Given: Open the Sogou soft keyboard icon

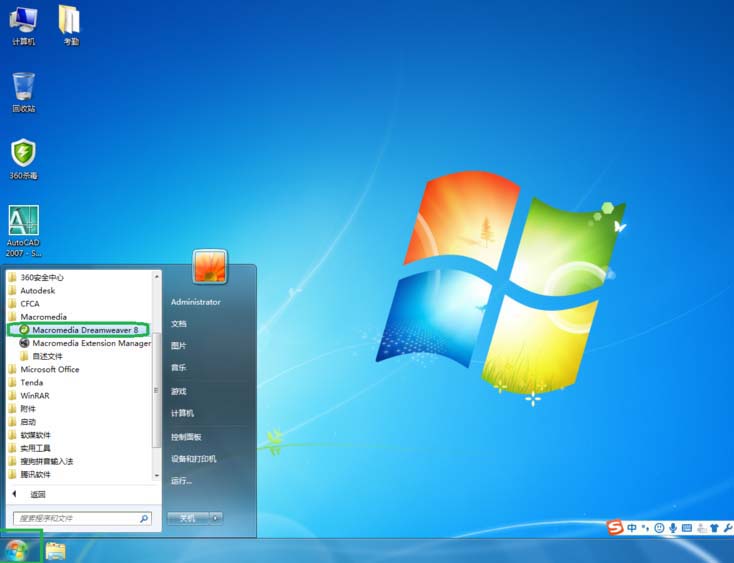Looking at the screenshot, I should pos(687,528).
